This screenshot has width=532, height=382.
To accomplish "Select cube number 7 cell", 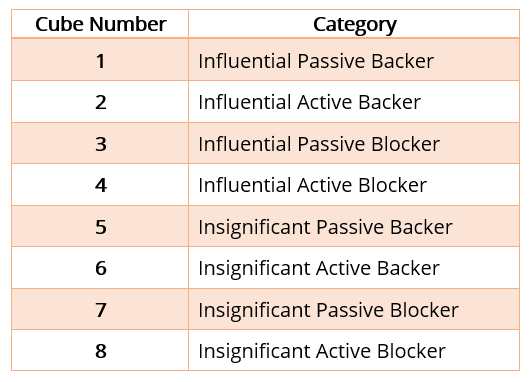I will pos(100,309).
